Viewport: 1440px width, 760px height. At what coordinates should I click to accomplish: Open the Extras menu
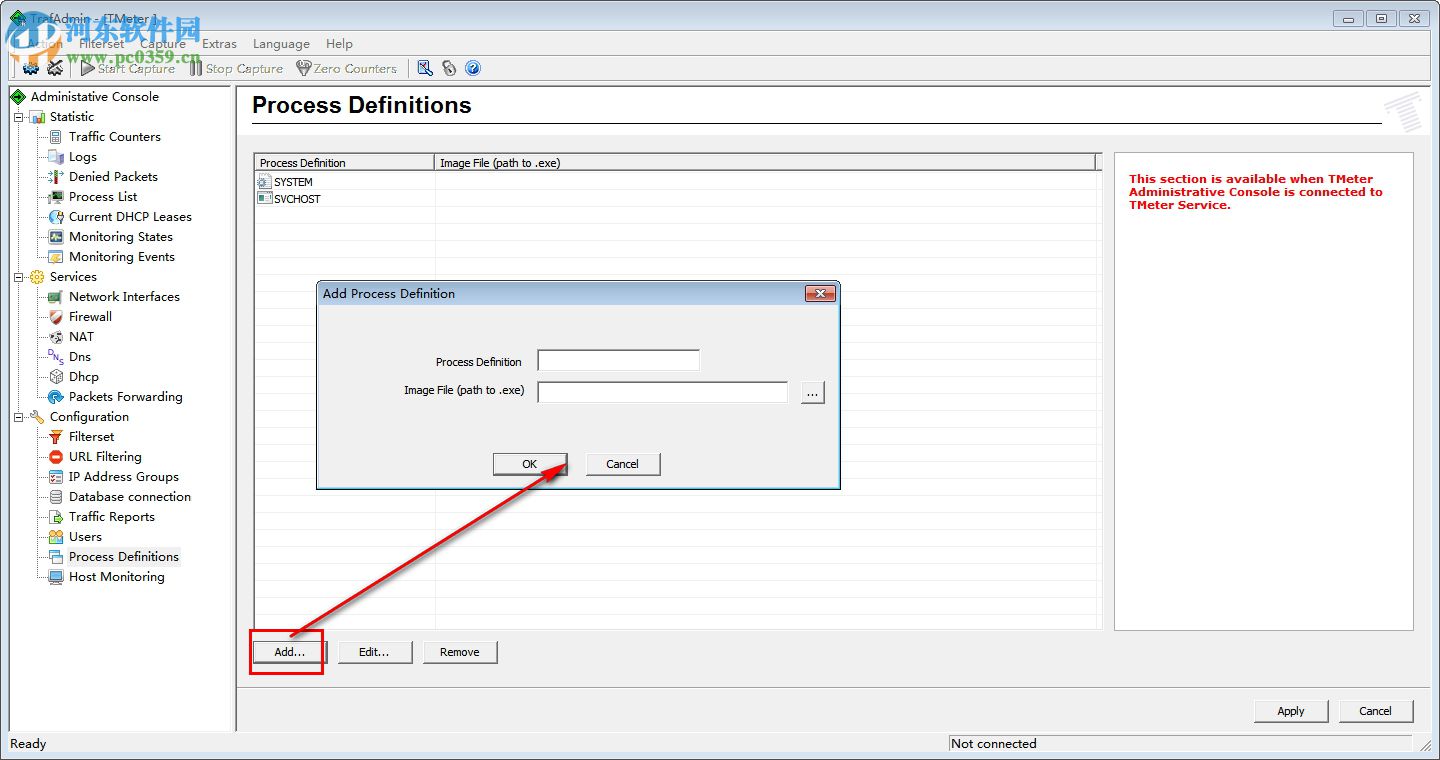220,44
